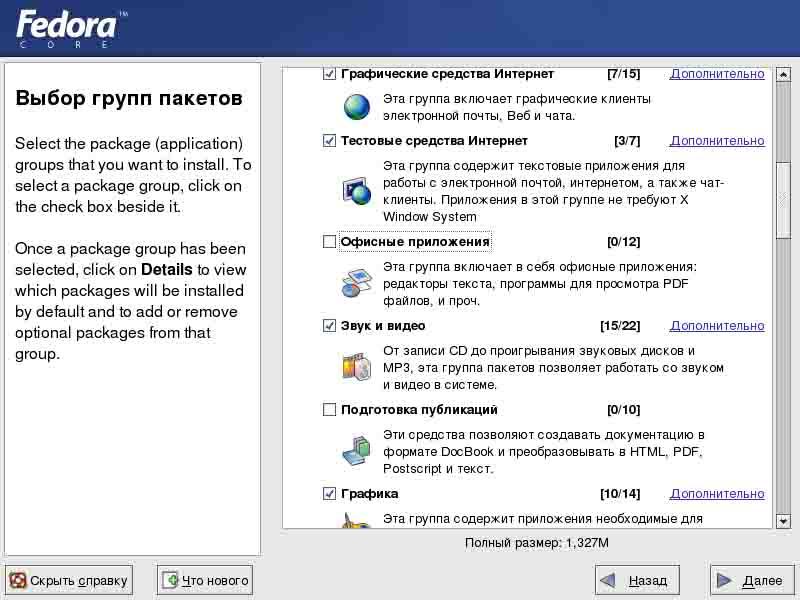Click the Звук и видео group icon
This screenshot has height=600, width=800.
pyautogui.click(x=357, y=367)
